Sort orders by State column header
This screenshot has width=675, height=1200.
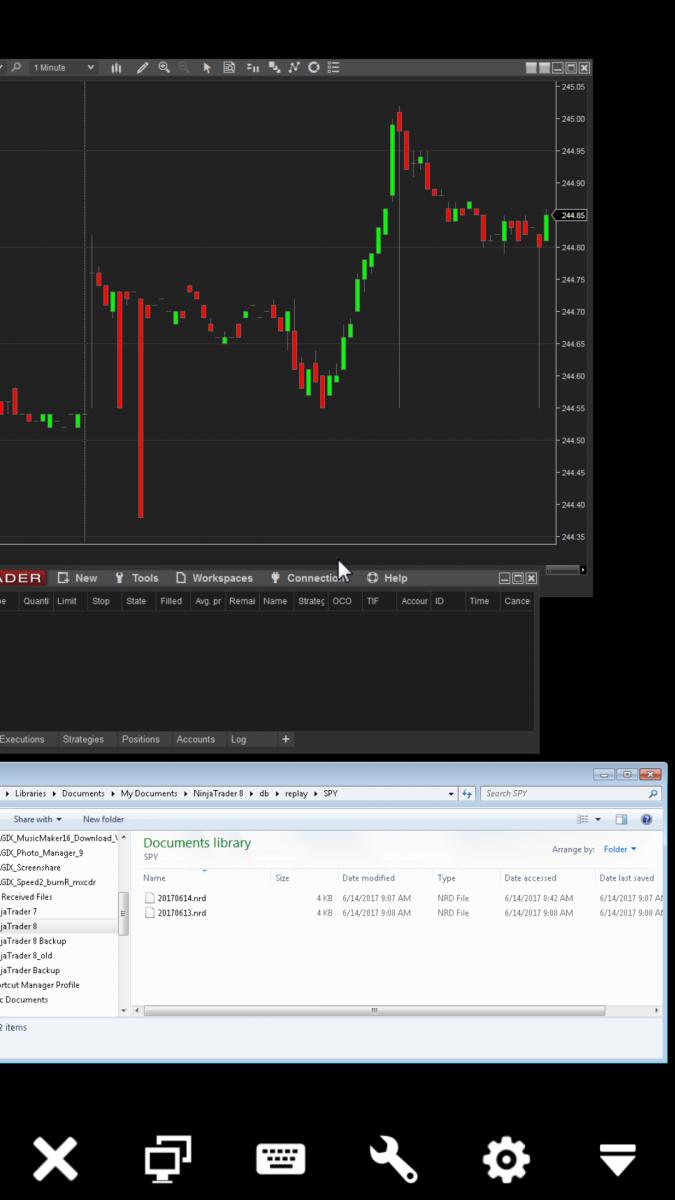point(137,601)
